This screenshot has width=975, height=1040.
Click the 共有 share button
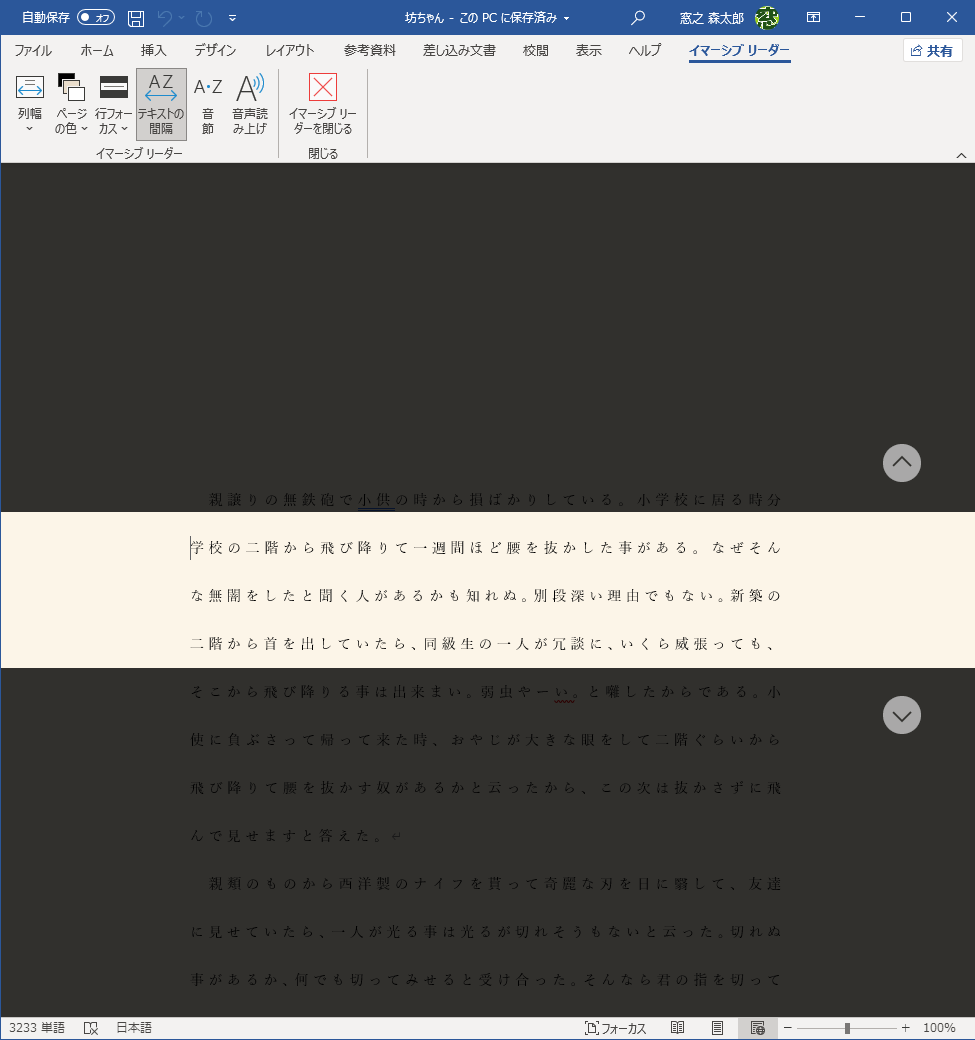tap(932, 51)
